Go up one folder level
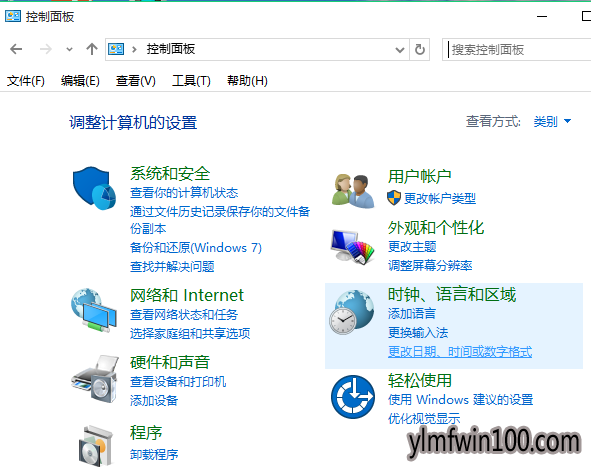 click(x=92, y=49)
